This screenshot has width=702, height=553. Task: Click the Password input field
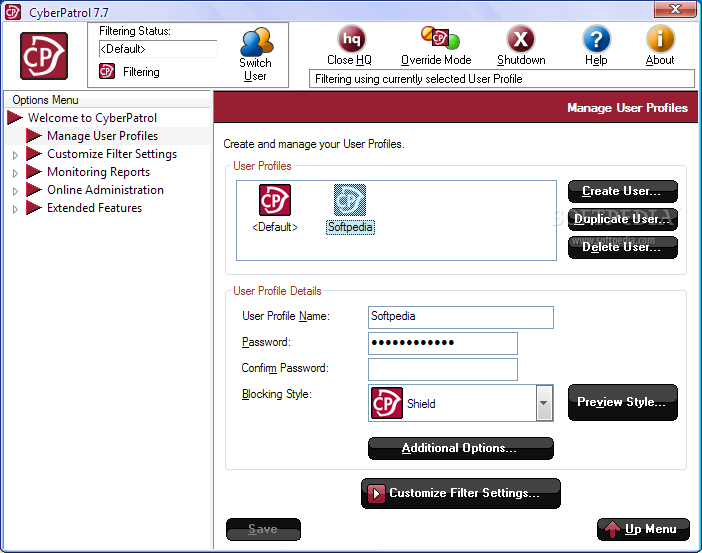click(x=443, y=343)
